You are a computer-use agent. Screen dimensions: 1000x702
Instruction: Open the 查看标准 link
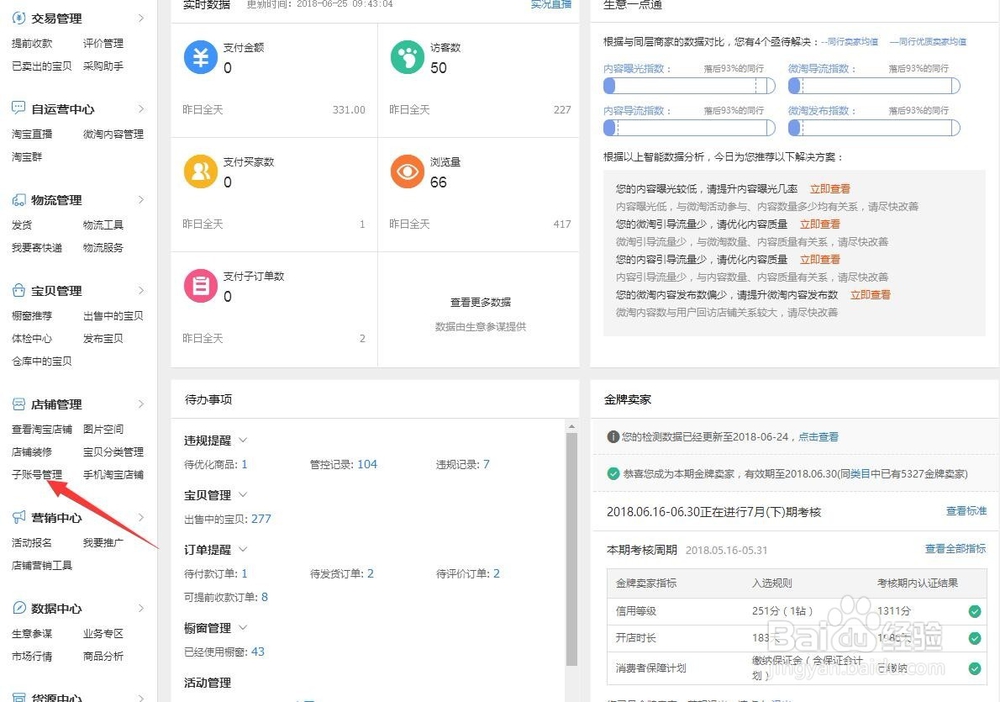pos(966,511)
